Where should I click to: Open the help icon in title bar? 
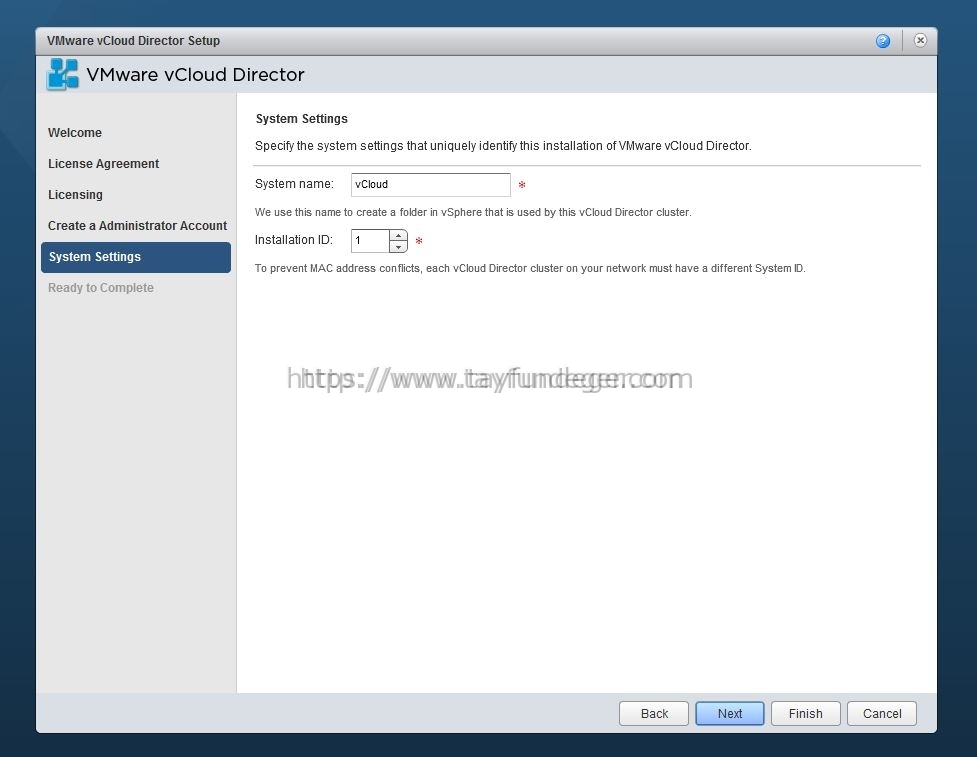tap(882, 41)
